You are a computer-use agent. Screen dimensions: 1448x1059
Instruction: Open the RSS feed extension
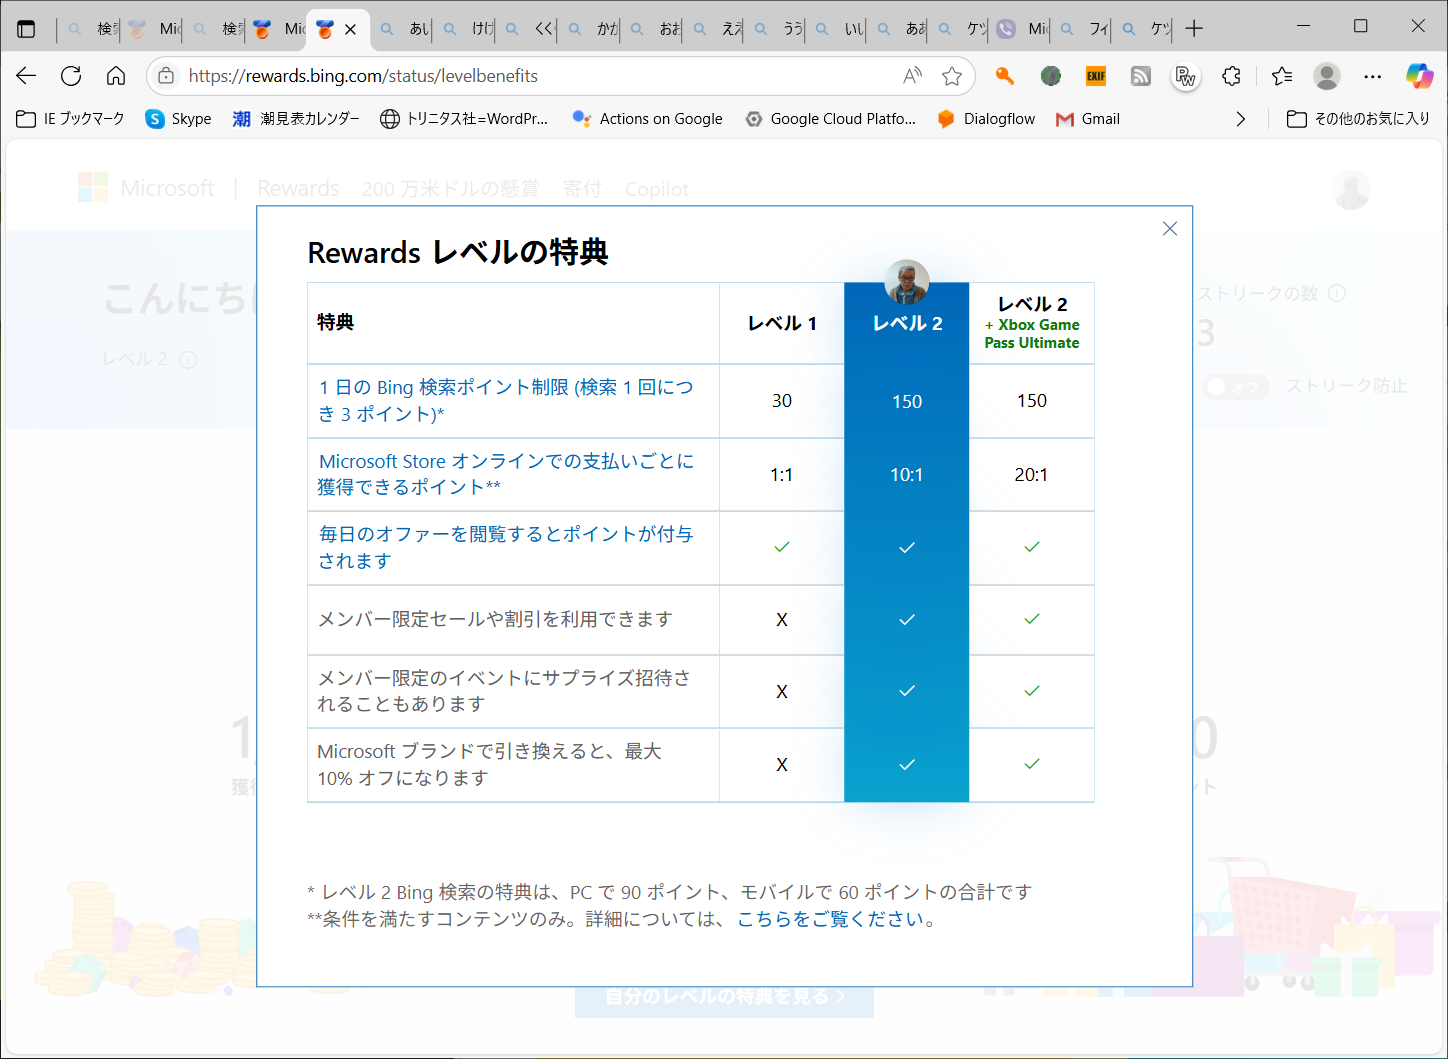click(x=1141, y=76)
